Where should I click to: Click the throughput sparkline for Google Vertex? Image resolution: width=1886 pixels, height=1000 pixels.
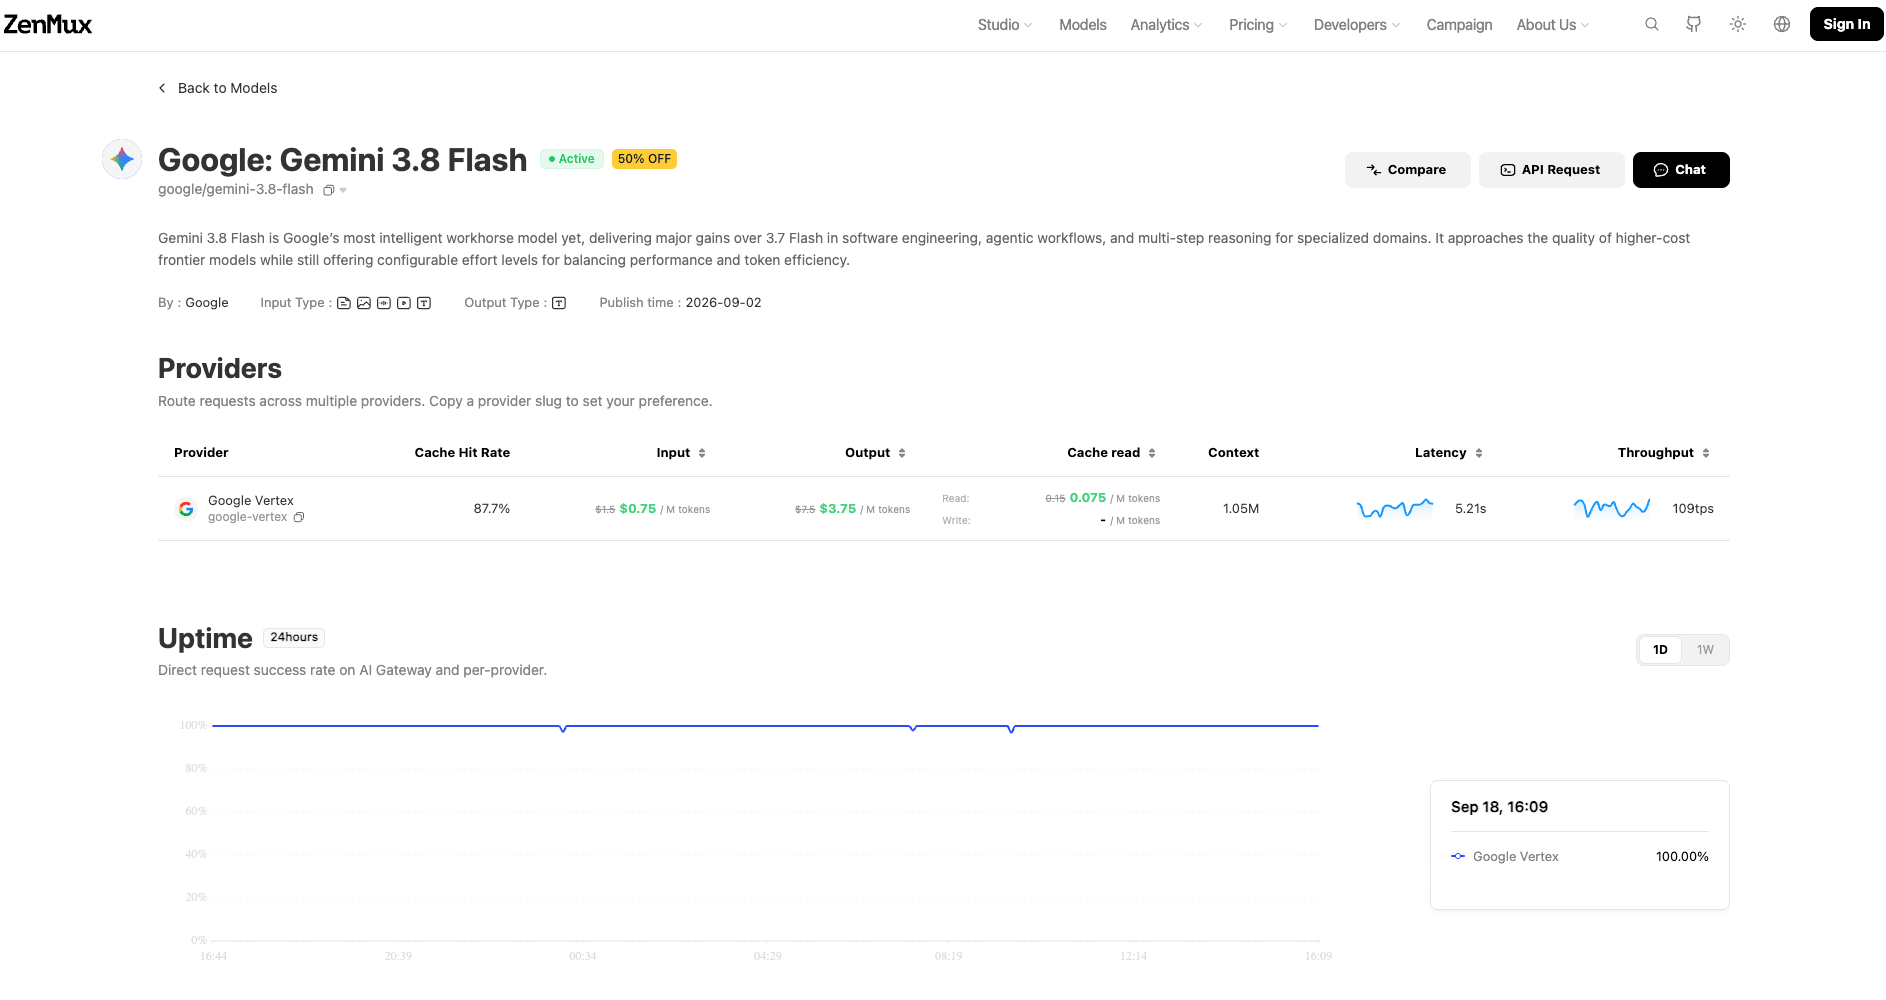(x=1612, y=508)
